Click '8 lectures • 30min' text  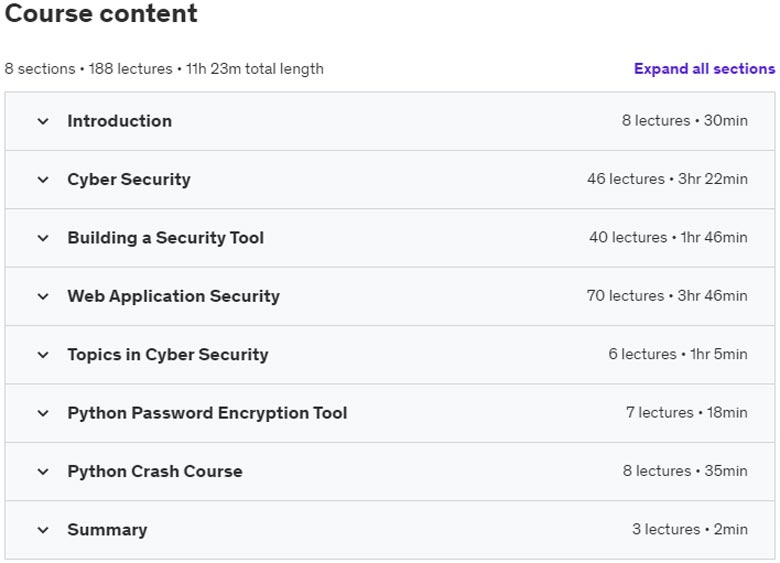[x=684, y=120]
